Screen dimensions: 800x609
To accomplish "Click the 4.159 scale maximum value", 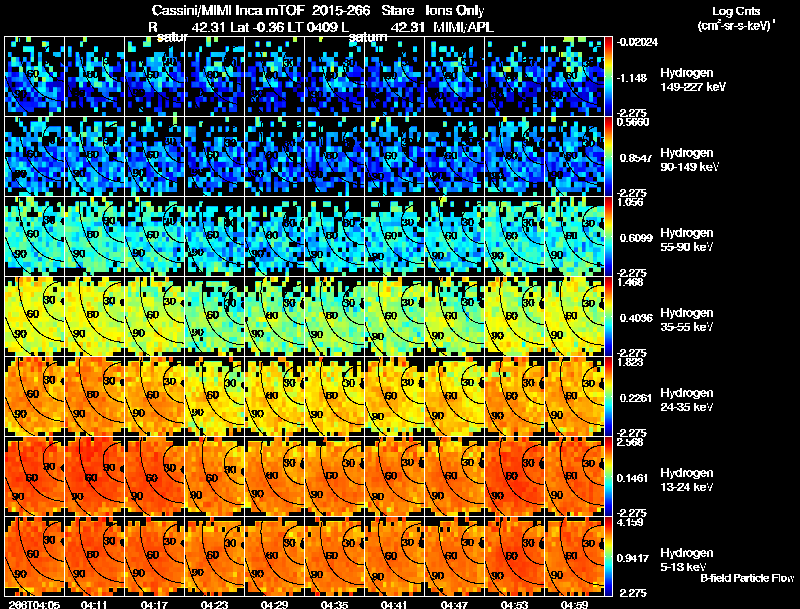I will click(x=630, y=523).
